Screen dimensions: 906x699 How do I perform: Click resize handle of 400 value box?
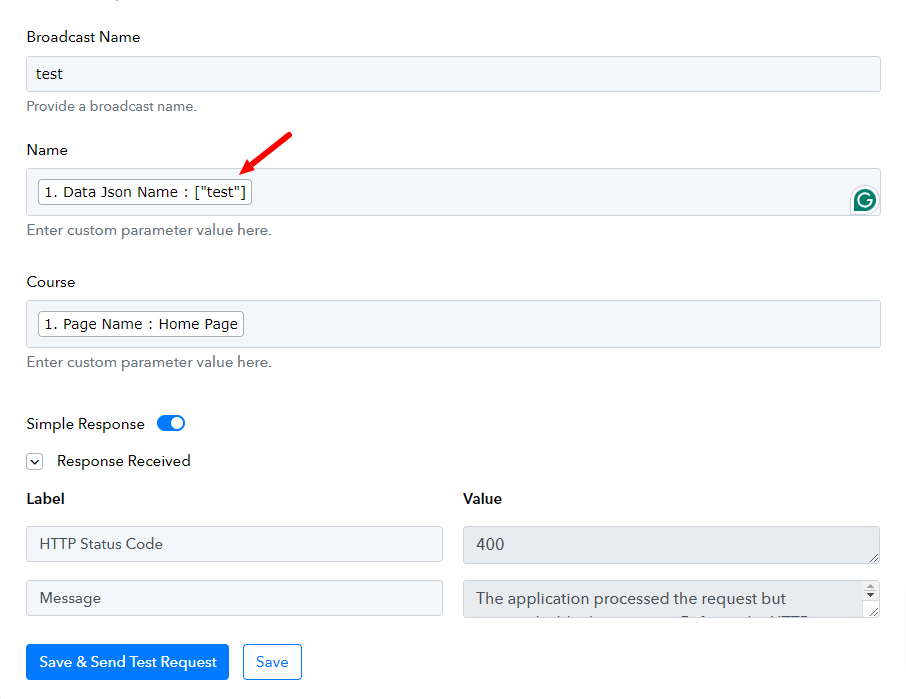coord(874,557)
